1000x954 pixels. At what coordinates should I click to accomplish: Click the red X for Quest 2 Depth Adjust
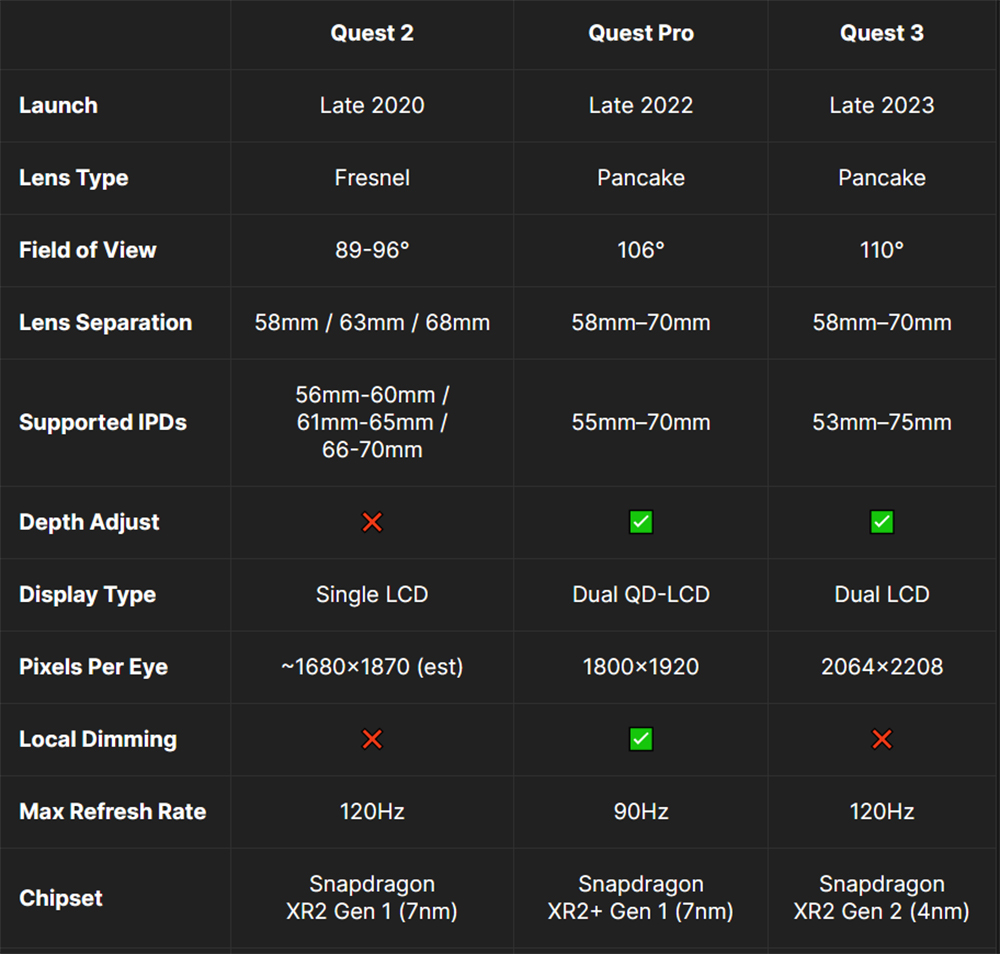coord(372,522)
